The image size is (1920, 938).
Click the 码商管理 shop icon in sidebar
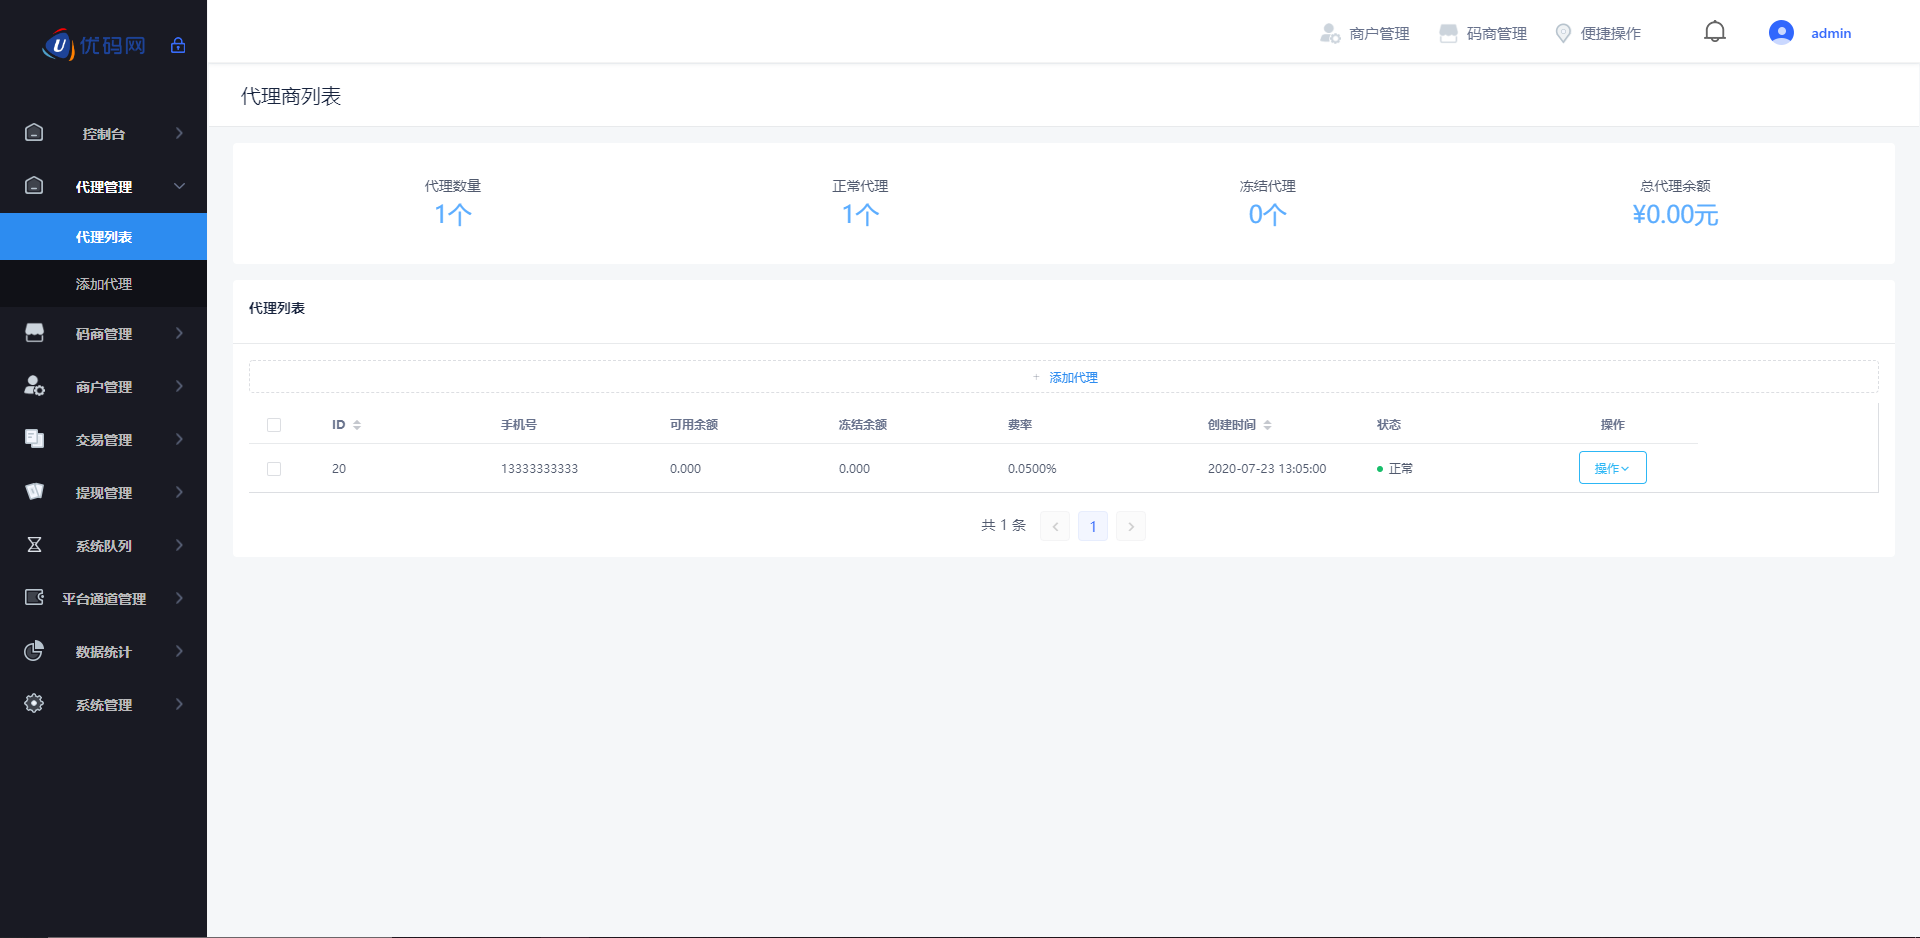click(x=34, y=333)
